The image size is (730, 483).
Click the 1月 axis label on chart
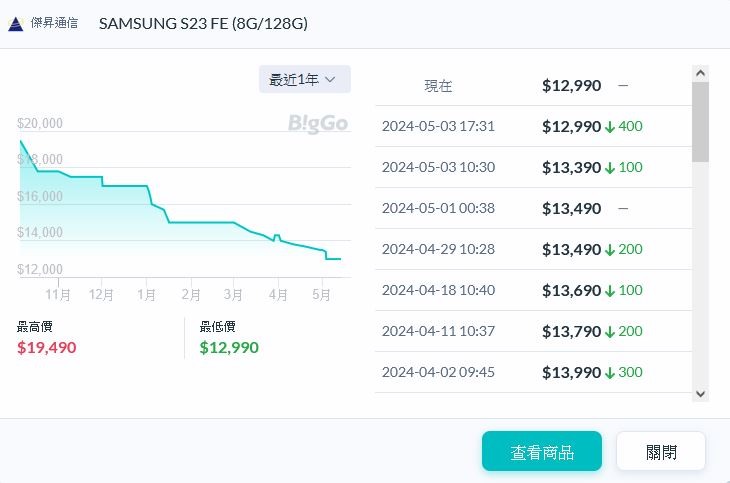point(146,295)
